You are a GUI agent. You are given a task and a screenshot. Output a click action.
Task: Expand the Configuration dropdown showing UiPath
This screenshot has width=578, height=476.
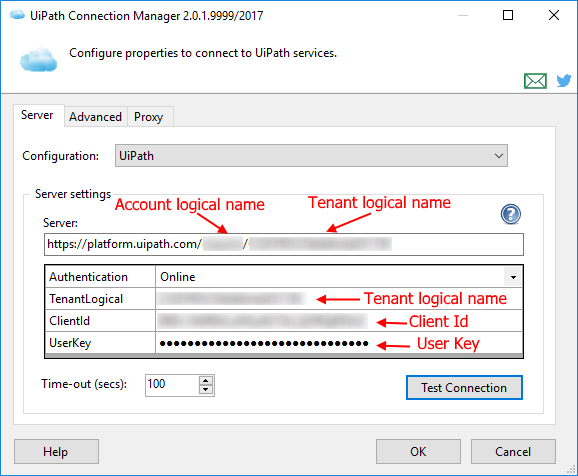point(311,156)
